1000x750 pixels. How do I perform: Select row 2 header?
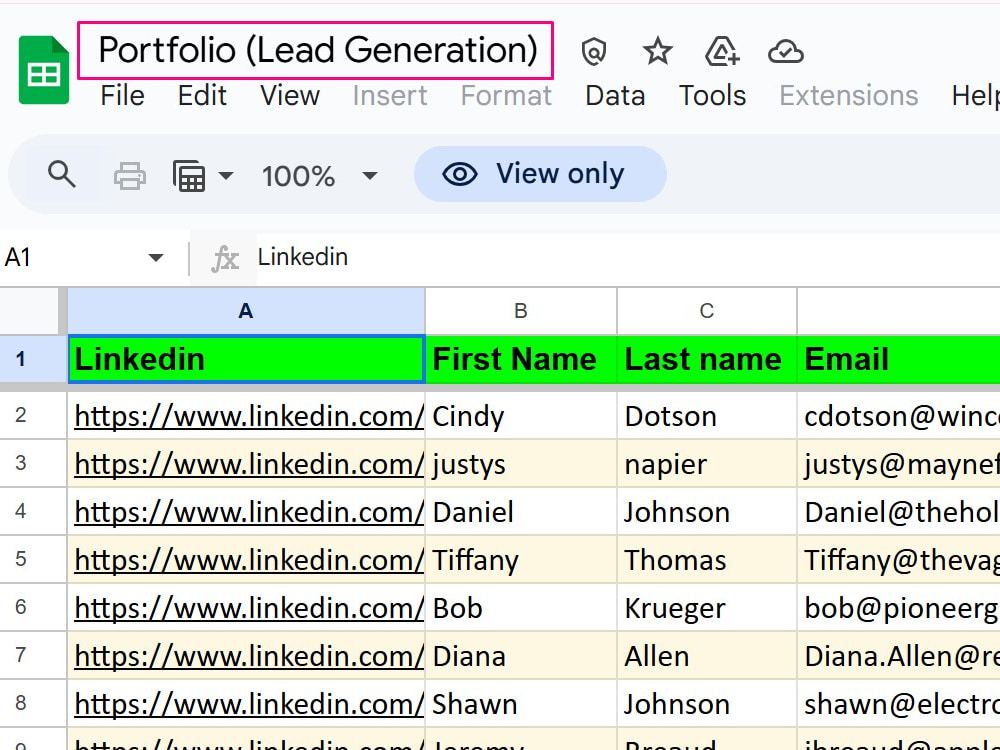pyautogui.click(x=32, y=415)
